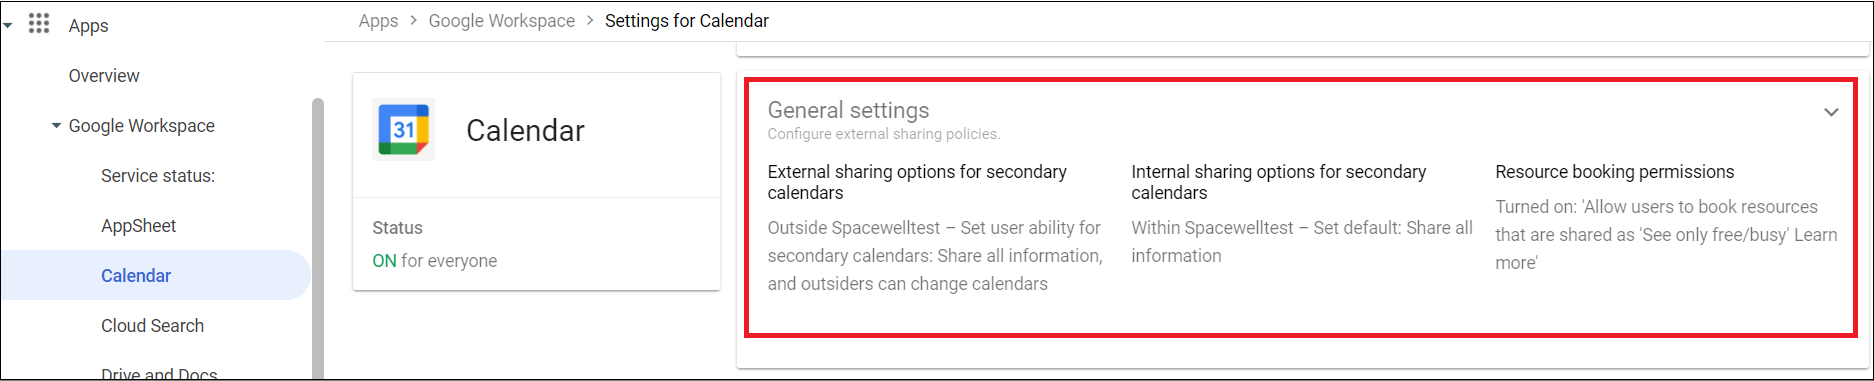Click the Apps breadcrumb link
Screen dimensions: 1874x381
click(378, 21)
